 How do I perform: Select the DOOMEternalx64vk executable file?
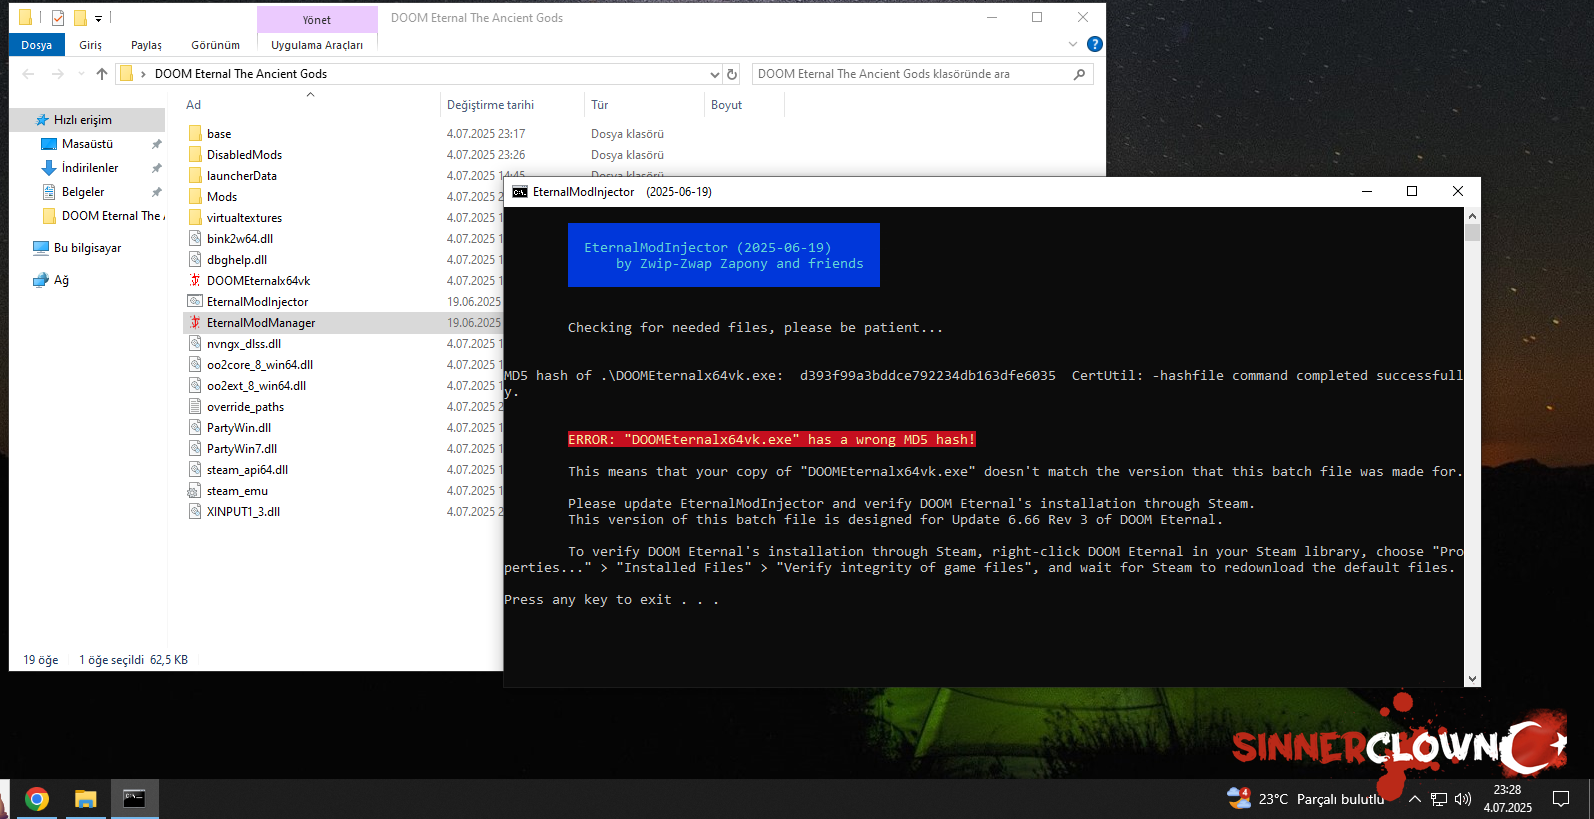tap(258, 281)
